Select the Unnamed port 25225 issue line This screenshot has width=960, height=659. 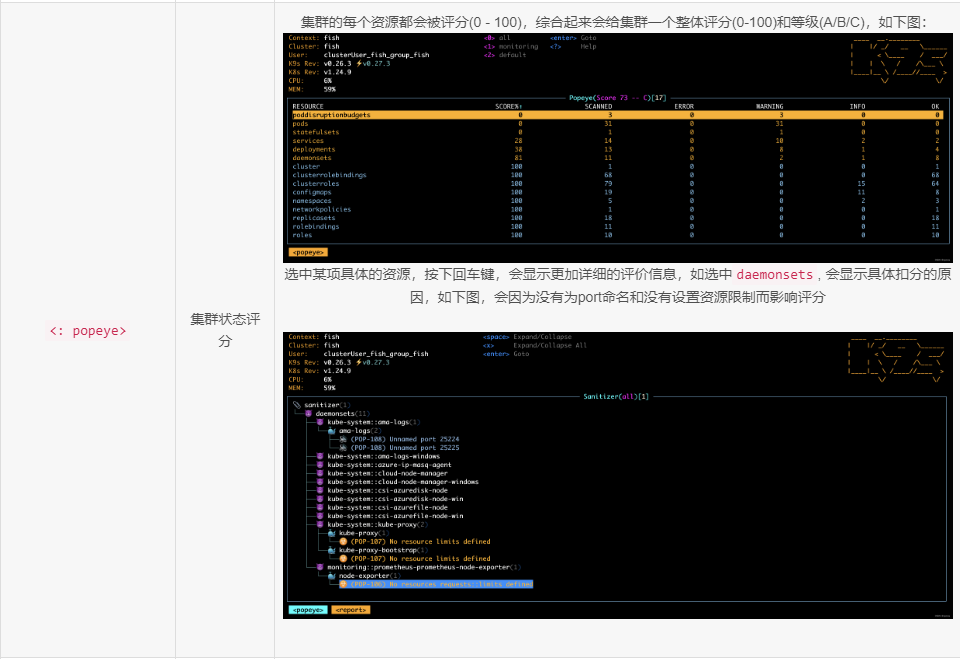tap(405, 448)
